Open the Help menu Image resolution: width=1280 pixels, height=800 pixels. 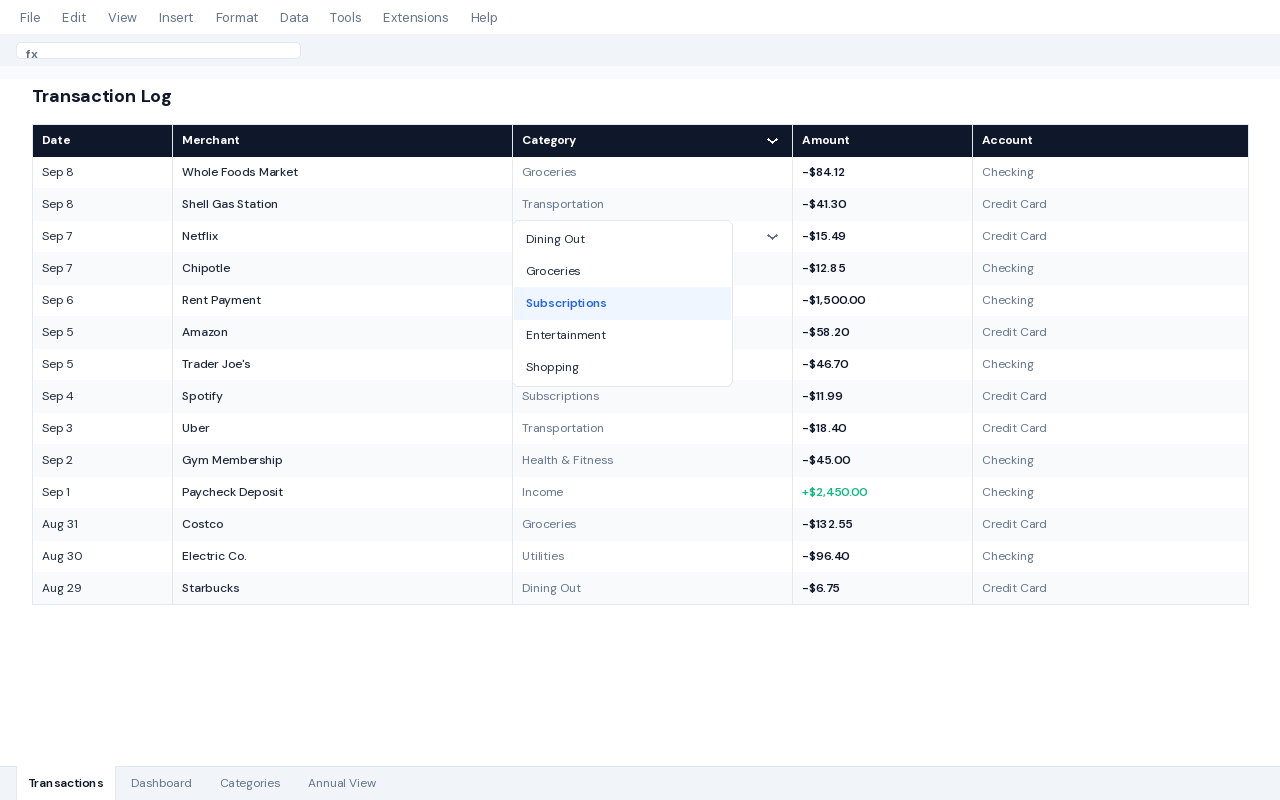tap(484, 17)
